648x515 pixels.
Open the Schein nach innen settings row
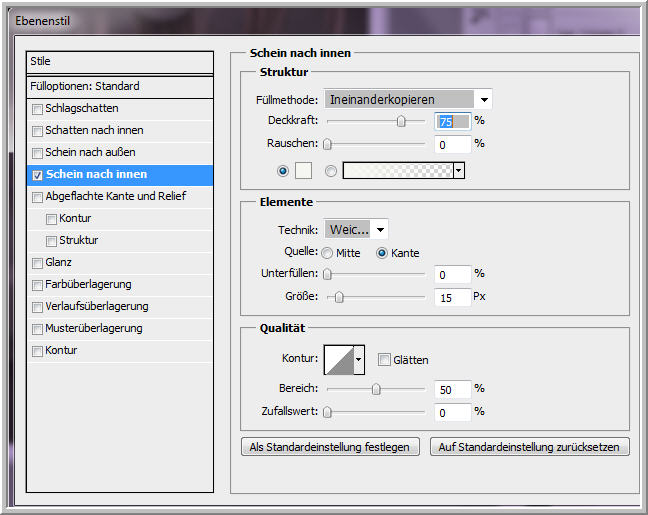pyautogui.click(x=120, y=175)
